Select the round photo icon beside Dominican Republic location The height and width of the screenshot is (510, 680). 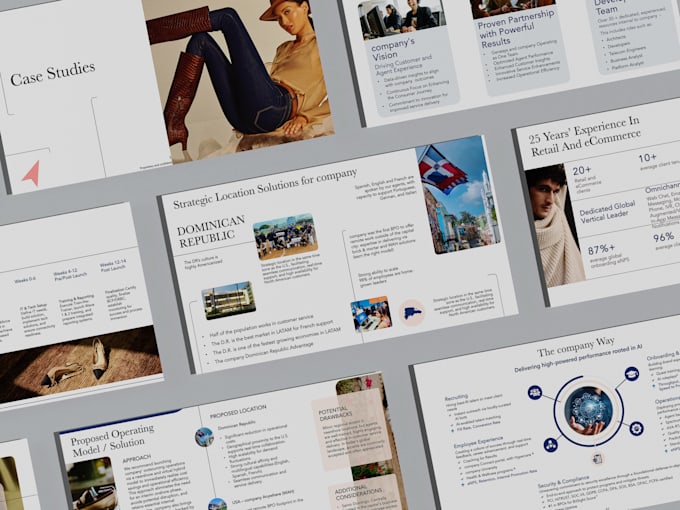click(204, 437)
